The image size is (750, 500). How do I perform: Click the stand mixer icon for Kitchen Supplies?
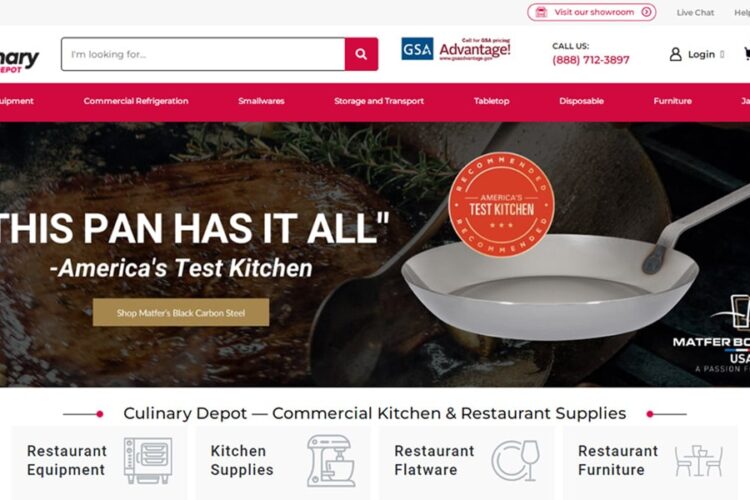(x=331, y=461)
